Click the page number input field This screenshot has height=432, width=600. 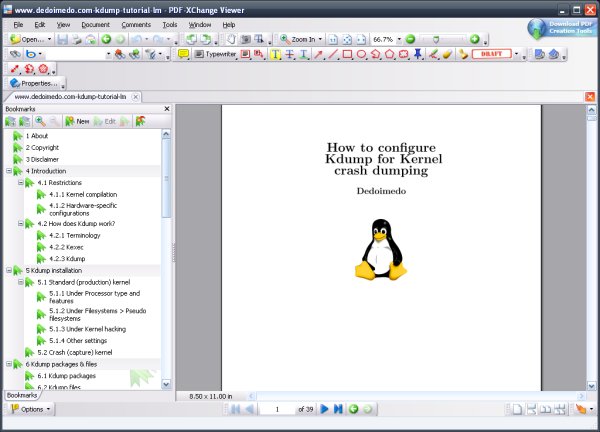tap(276, 409)
